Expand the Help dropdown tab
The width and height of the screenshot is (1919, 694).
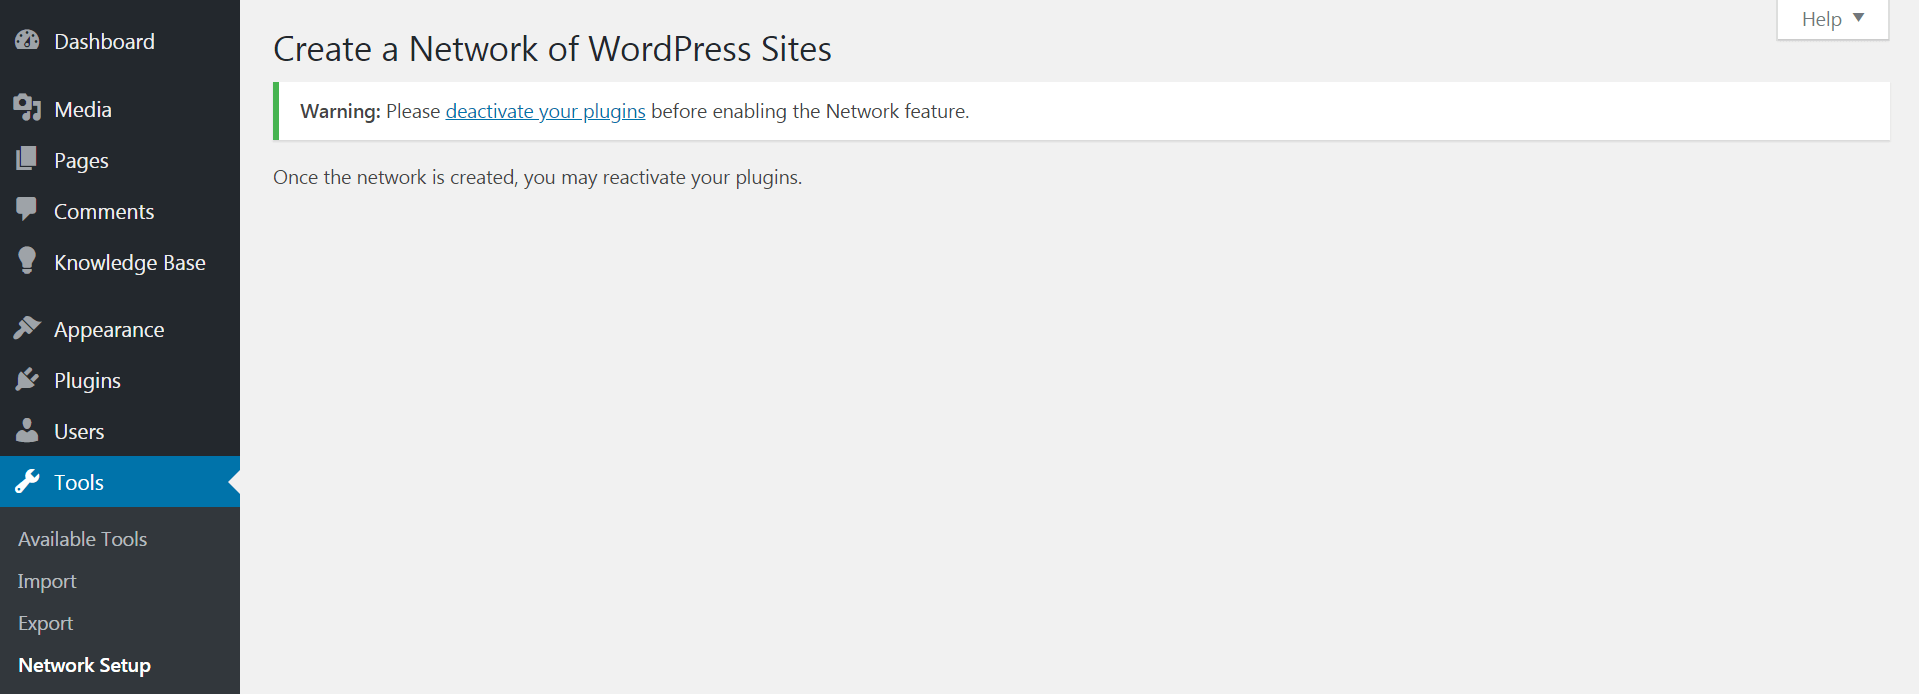point(1832,19)
